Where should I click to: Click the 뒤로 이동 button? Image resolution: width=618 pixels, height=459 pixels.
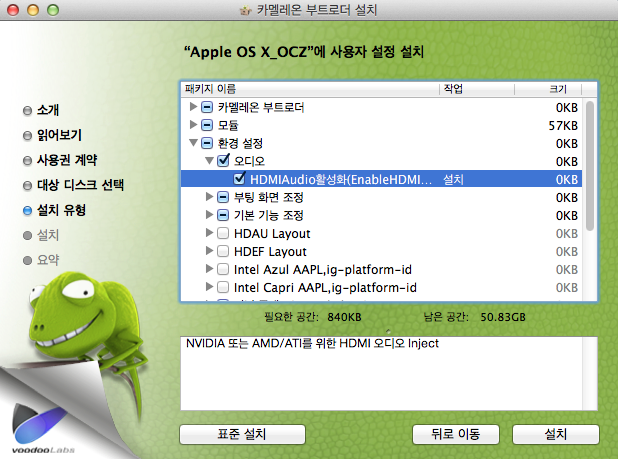(456, 434)
